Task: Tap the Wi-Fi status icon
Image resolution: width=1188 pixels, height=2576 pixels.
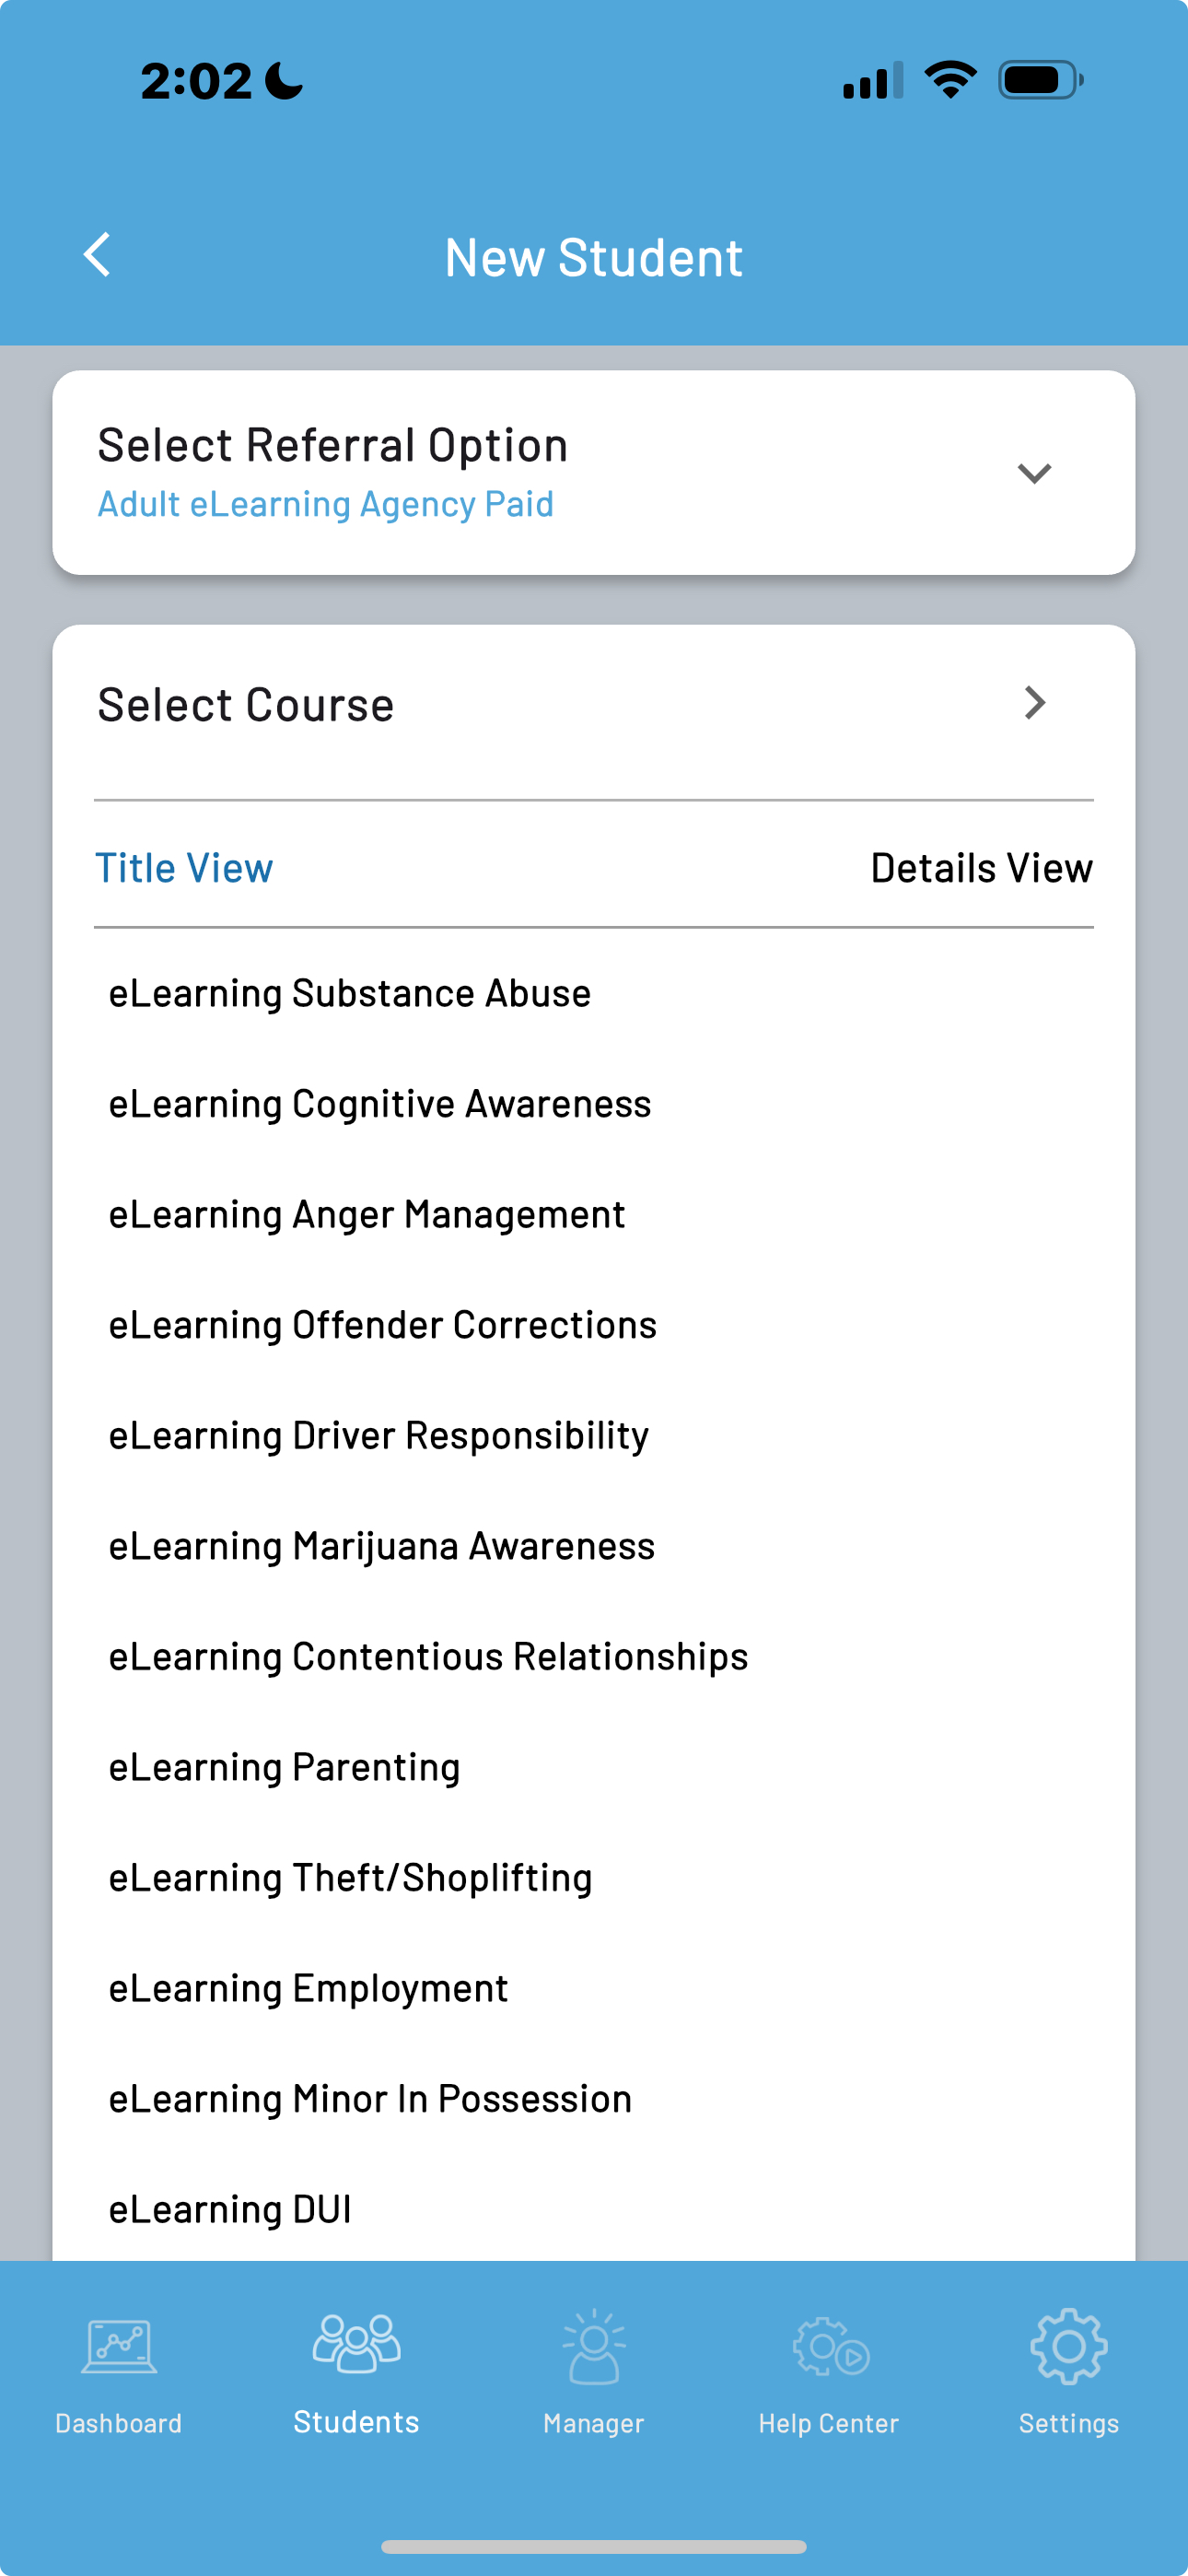Action: (950, 79)
